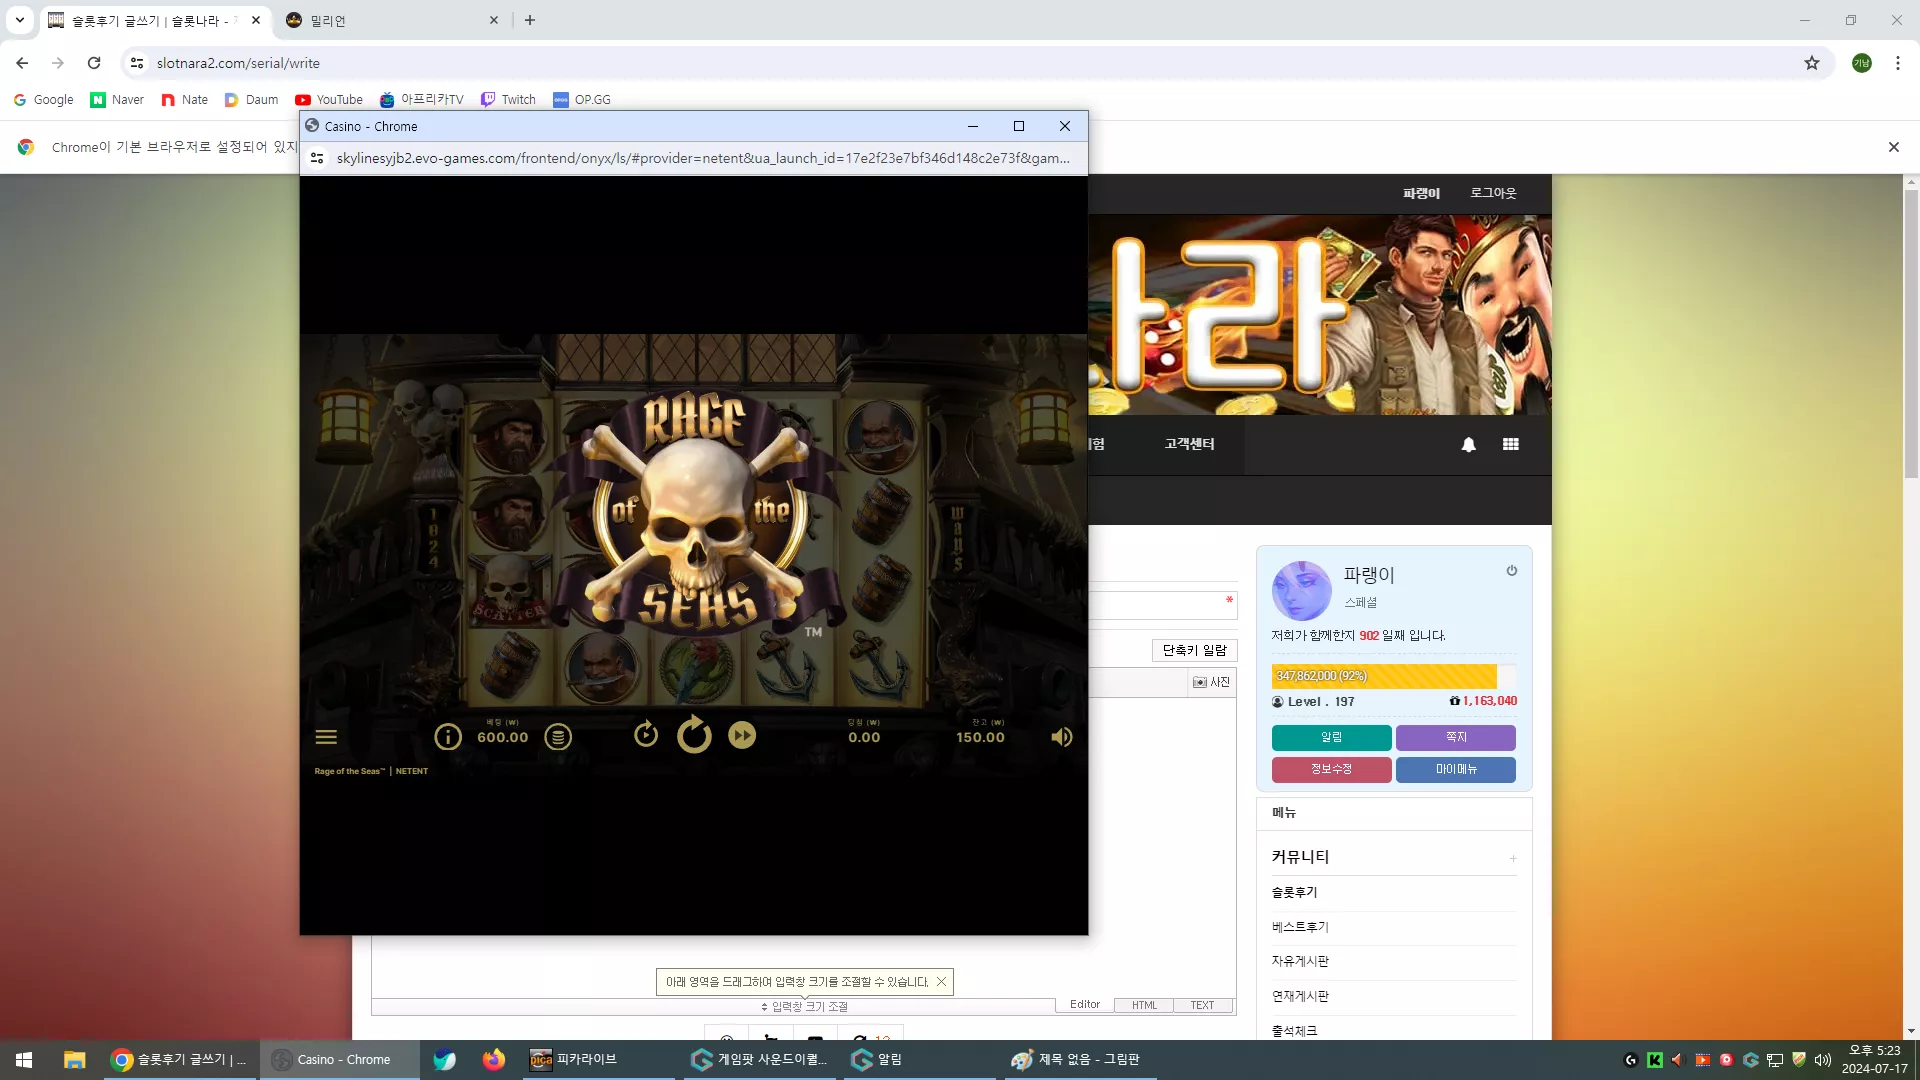
Task: Open the Windows Start menu
Action: [24, 1060]
